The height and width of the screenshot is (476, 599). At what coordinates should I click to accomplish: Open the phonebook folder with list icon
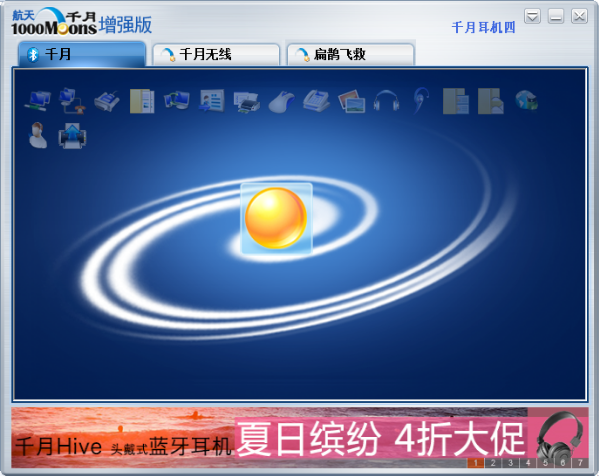[x=456, y=101]
